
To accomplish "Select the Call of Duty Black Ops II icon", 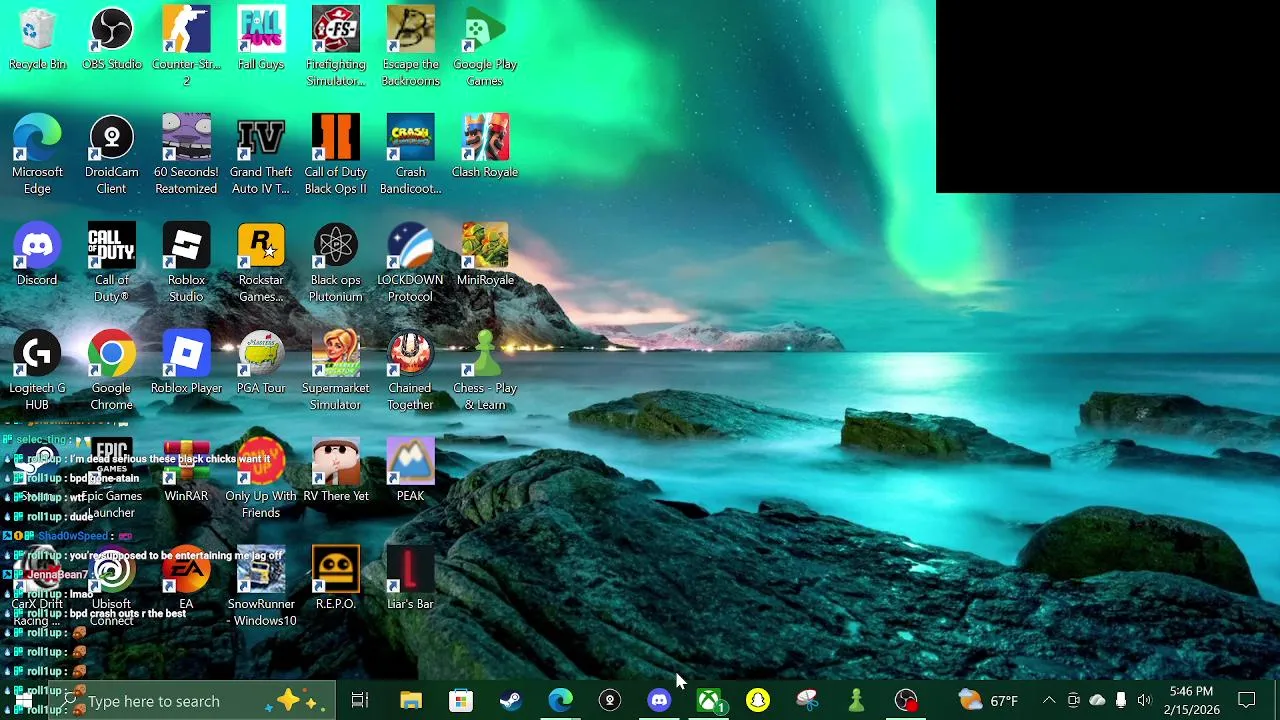I will [335, 155].
